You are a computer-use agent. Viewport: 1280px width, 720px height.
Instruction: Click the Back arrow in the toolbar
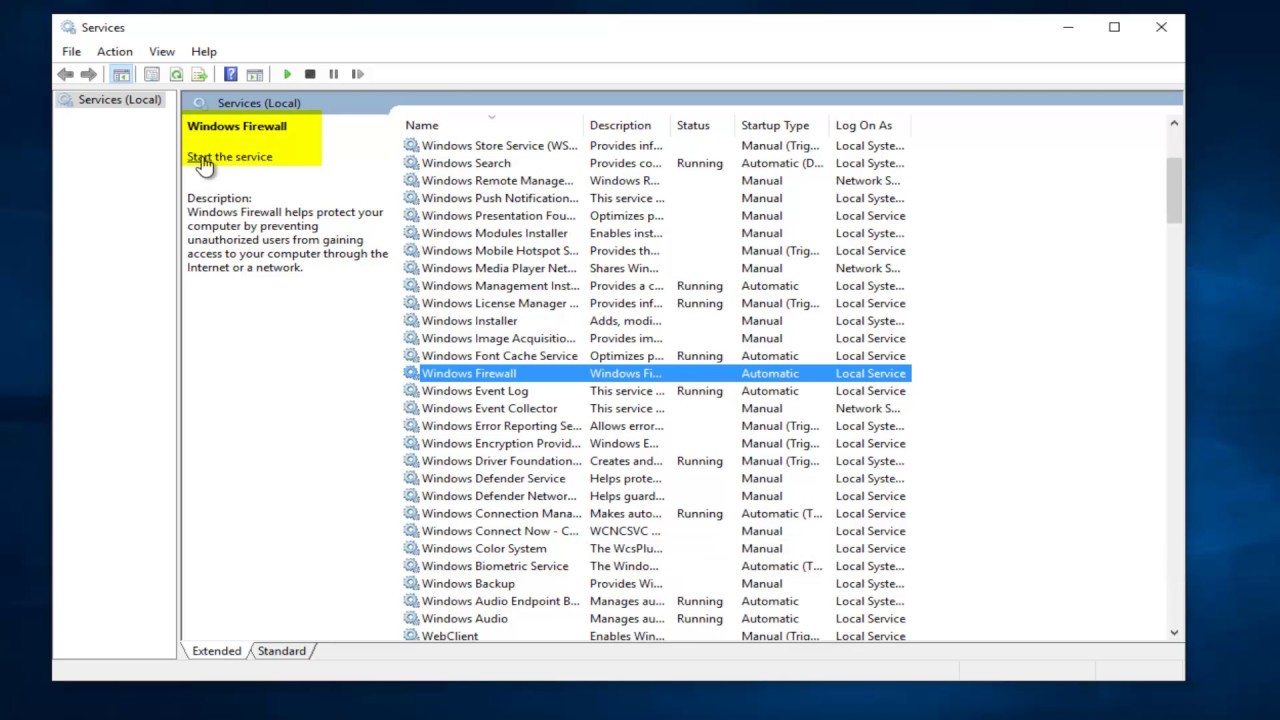coord(65,74)
